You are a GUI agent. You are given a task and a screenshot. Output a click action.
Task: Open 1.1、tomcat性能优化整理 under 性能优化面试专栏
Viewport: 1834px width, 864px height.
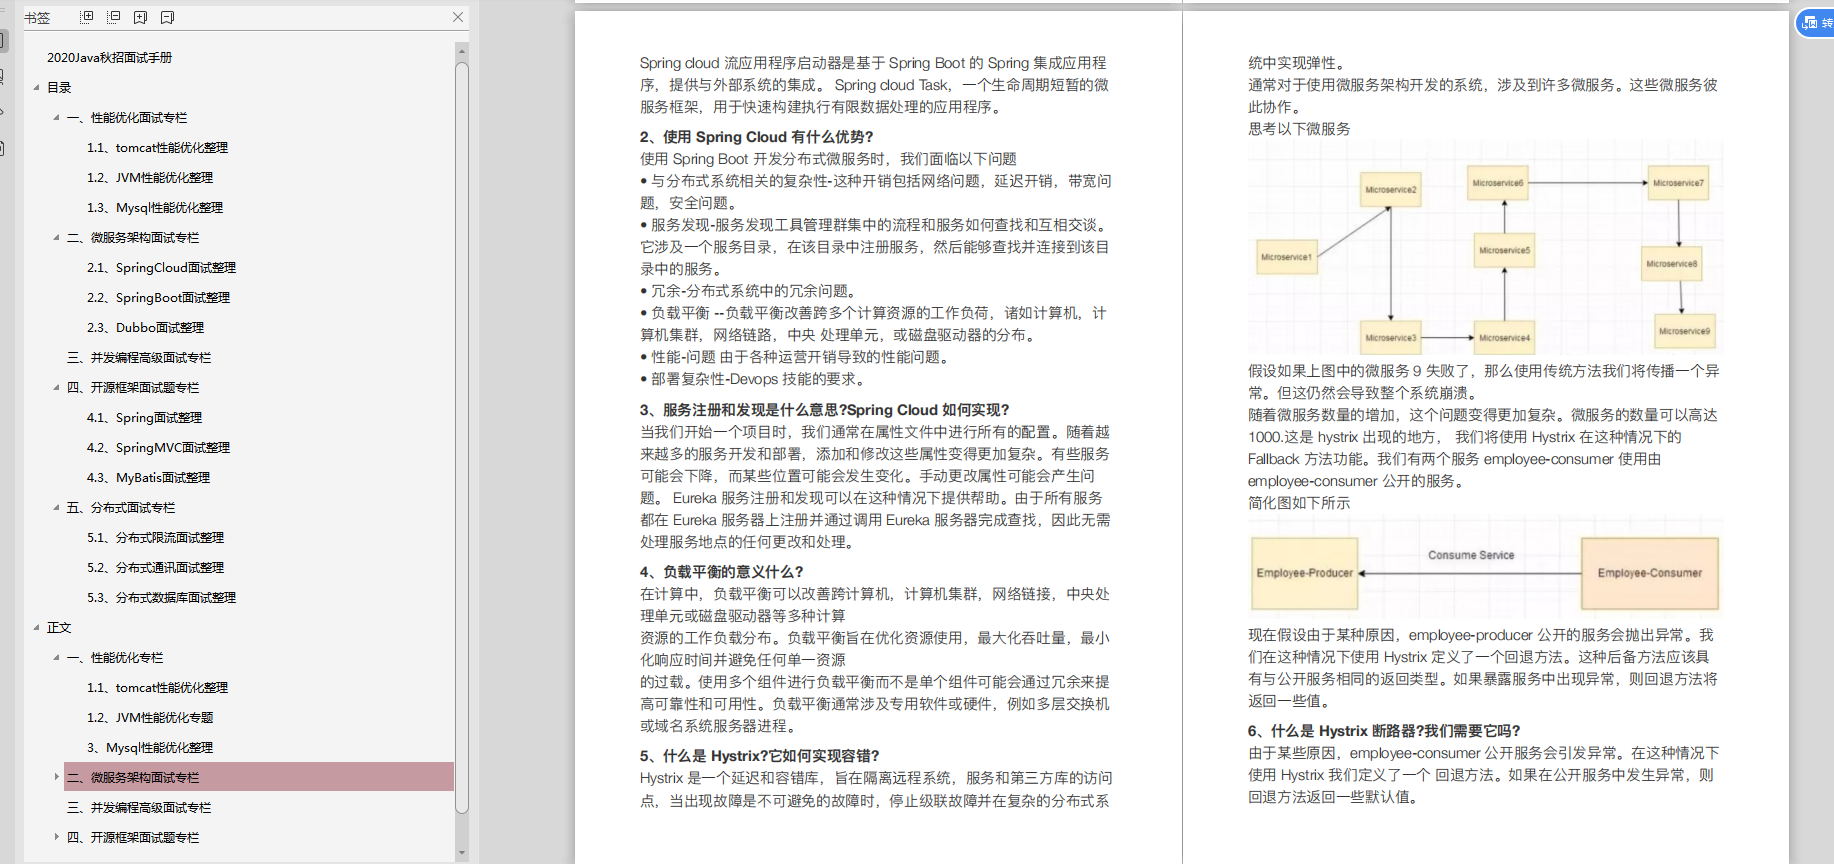coord(157,147)
